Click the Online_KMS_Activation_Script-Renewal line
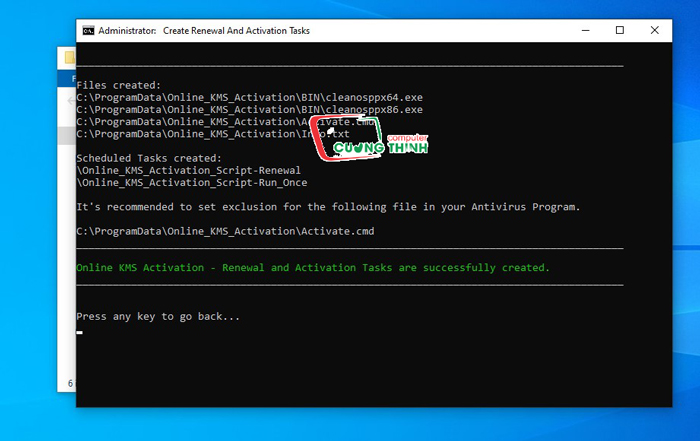Image resolution: width=700 pixels, height=441 pixels. [x=188, y=171]
